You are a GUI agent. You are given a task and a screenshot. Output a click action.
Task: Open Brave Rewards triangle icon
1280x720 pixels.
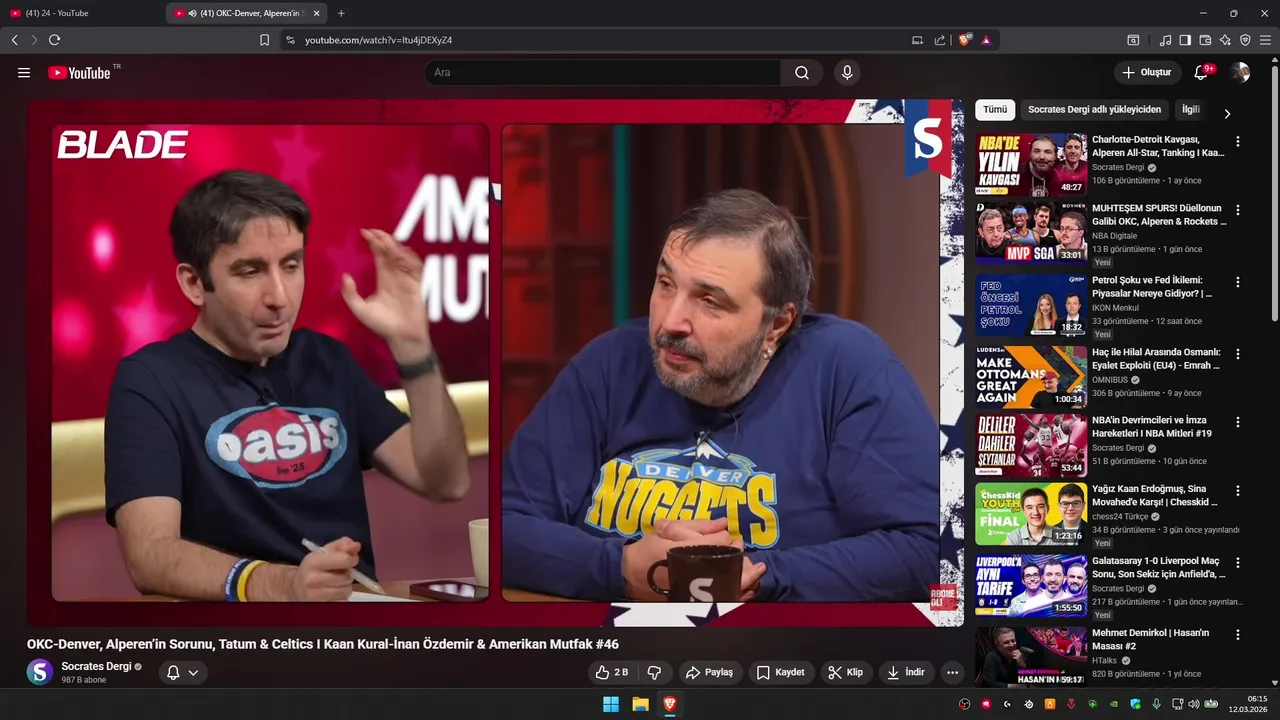coord(986,40)
